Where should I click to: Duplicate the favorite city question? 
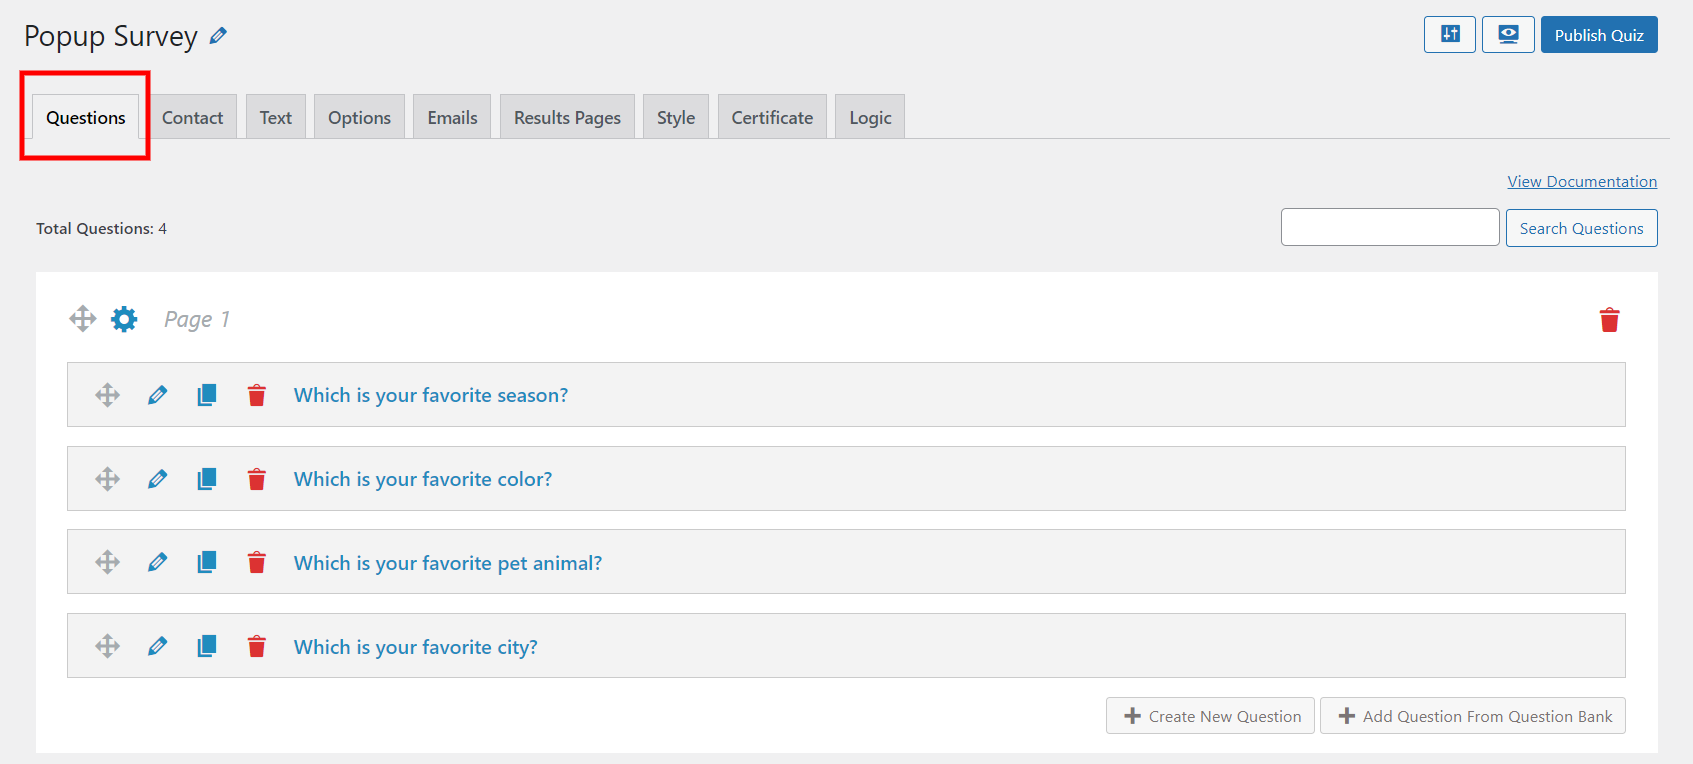click(207, 646)
